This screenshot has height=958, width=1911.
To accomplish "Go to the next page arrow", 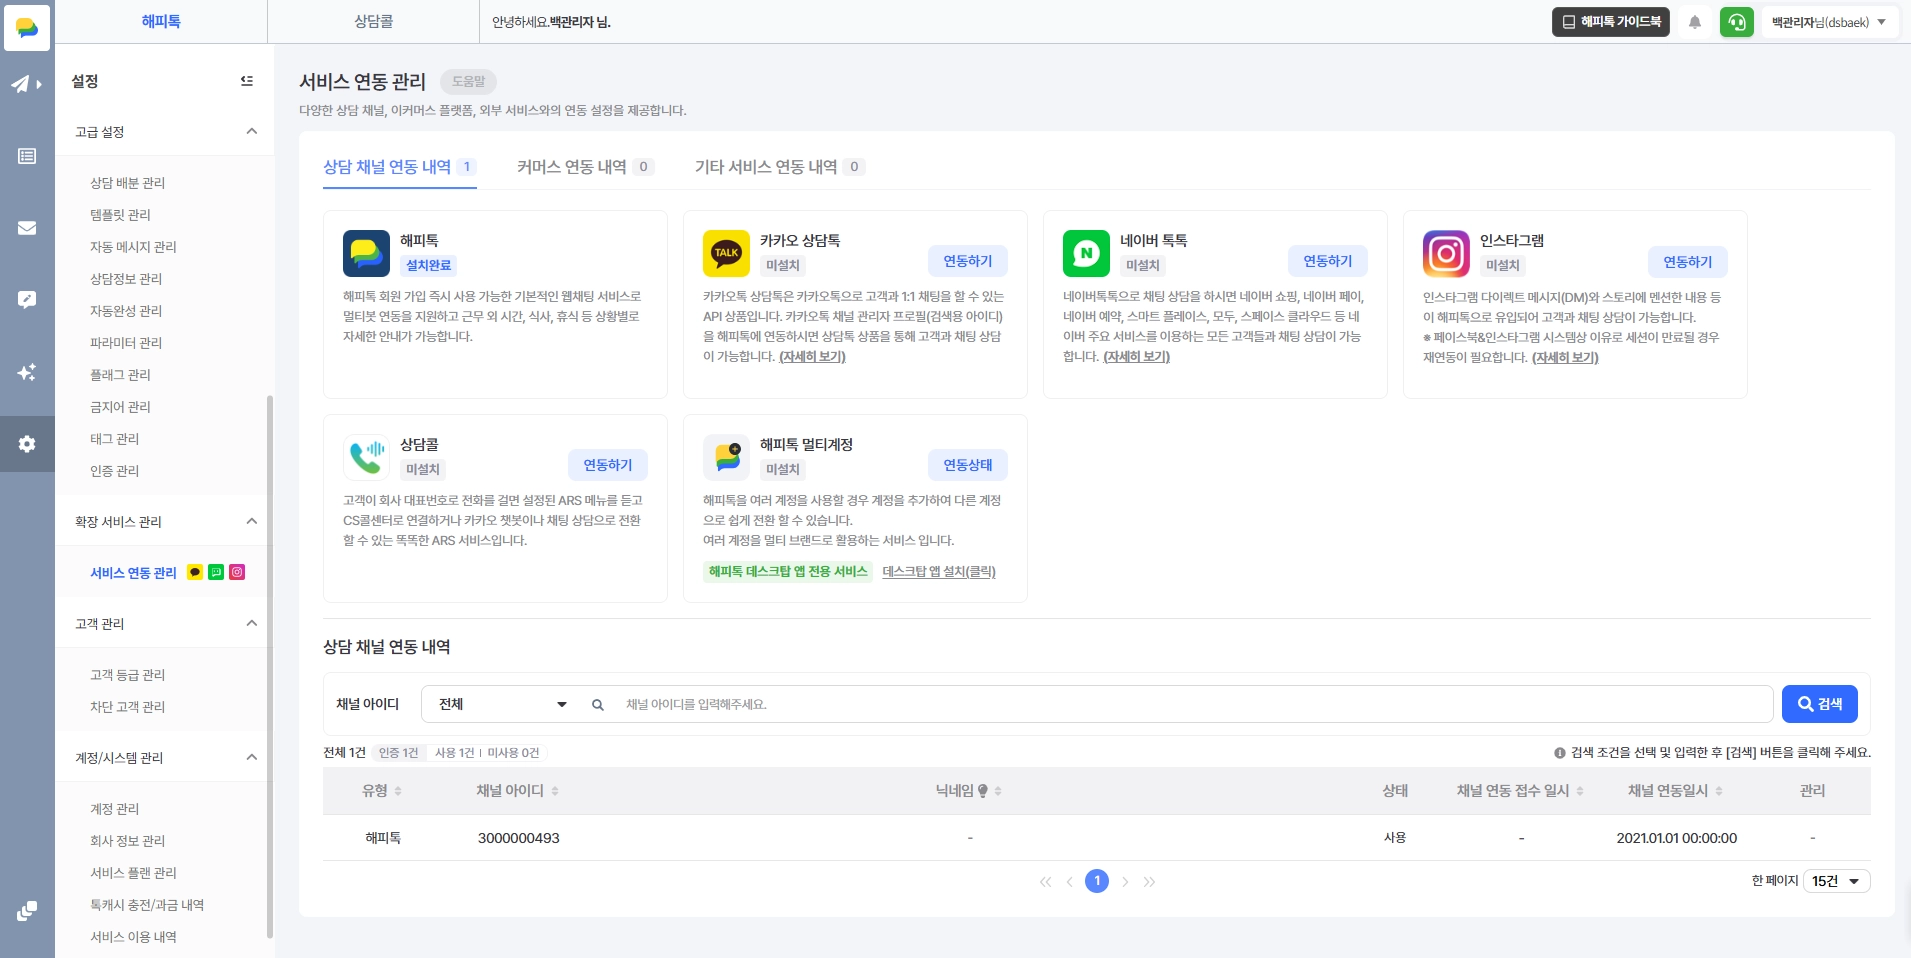I will 1125,882.
